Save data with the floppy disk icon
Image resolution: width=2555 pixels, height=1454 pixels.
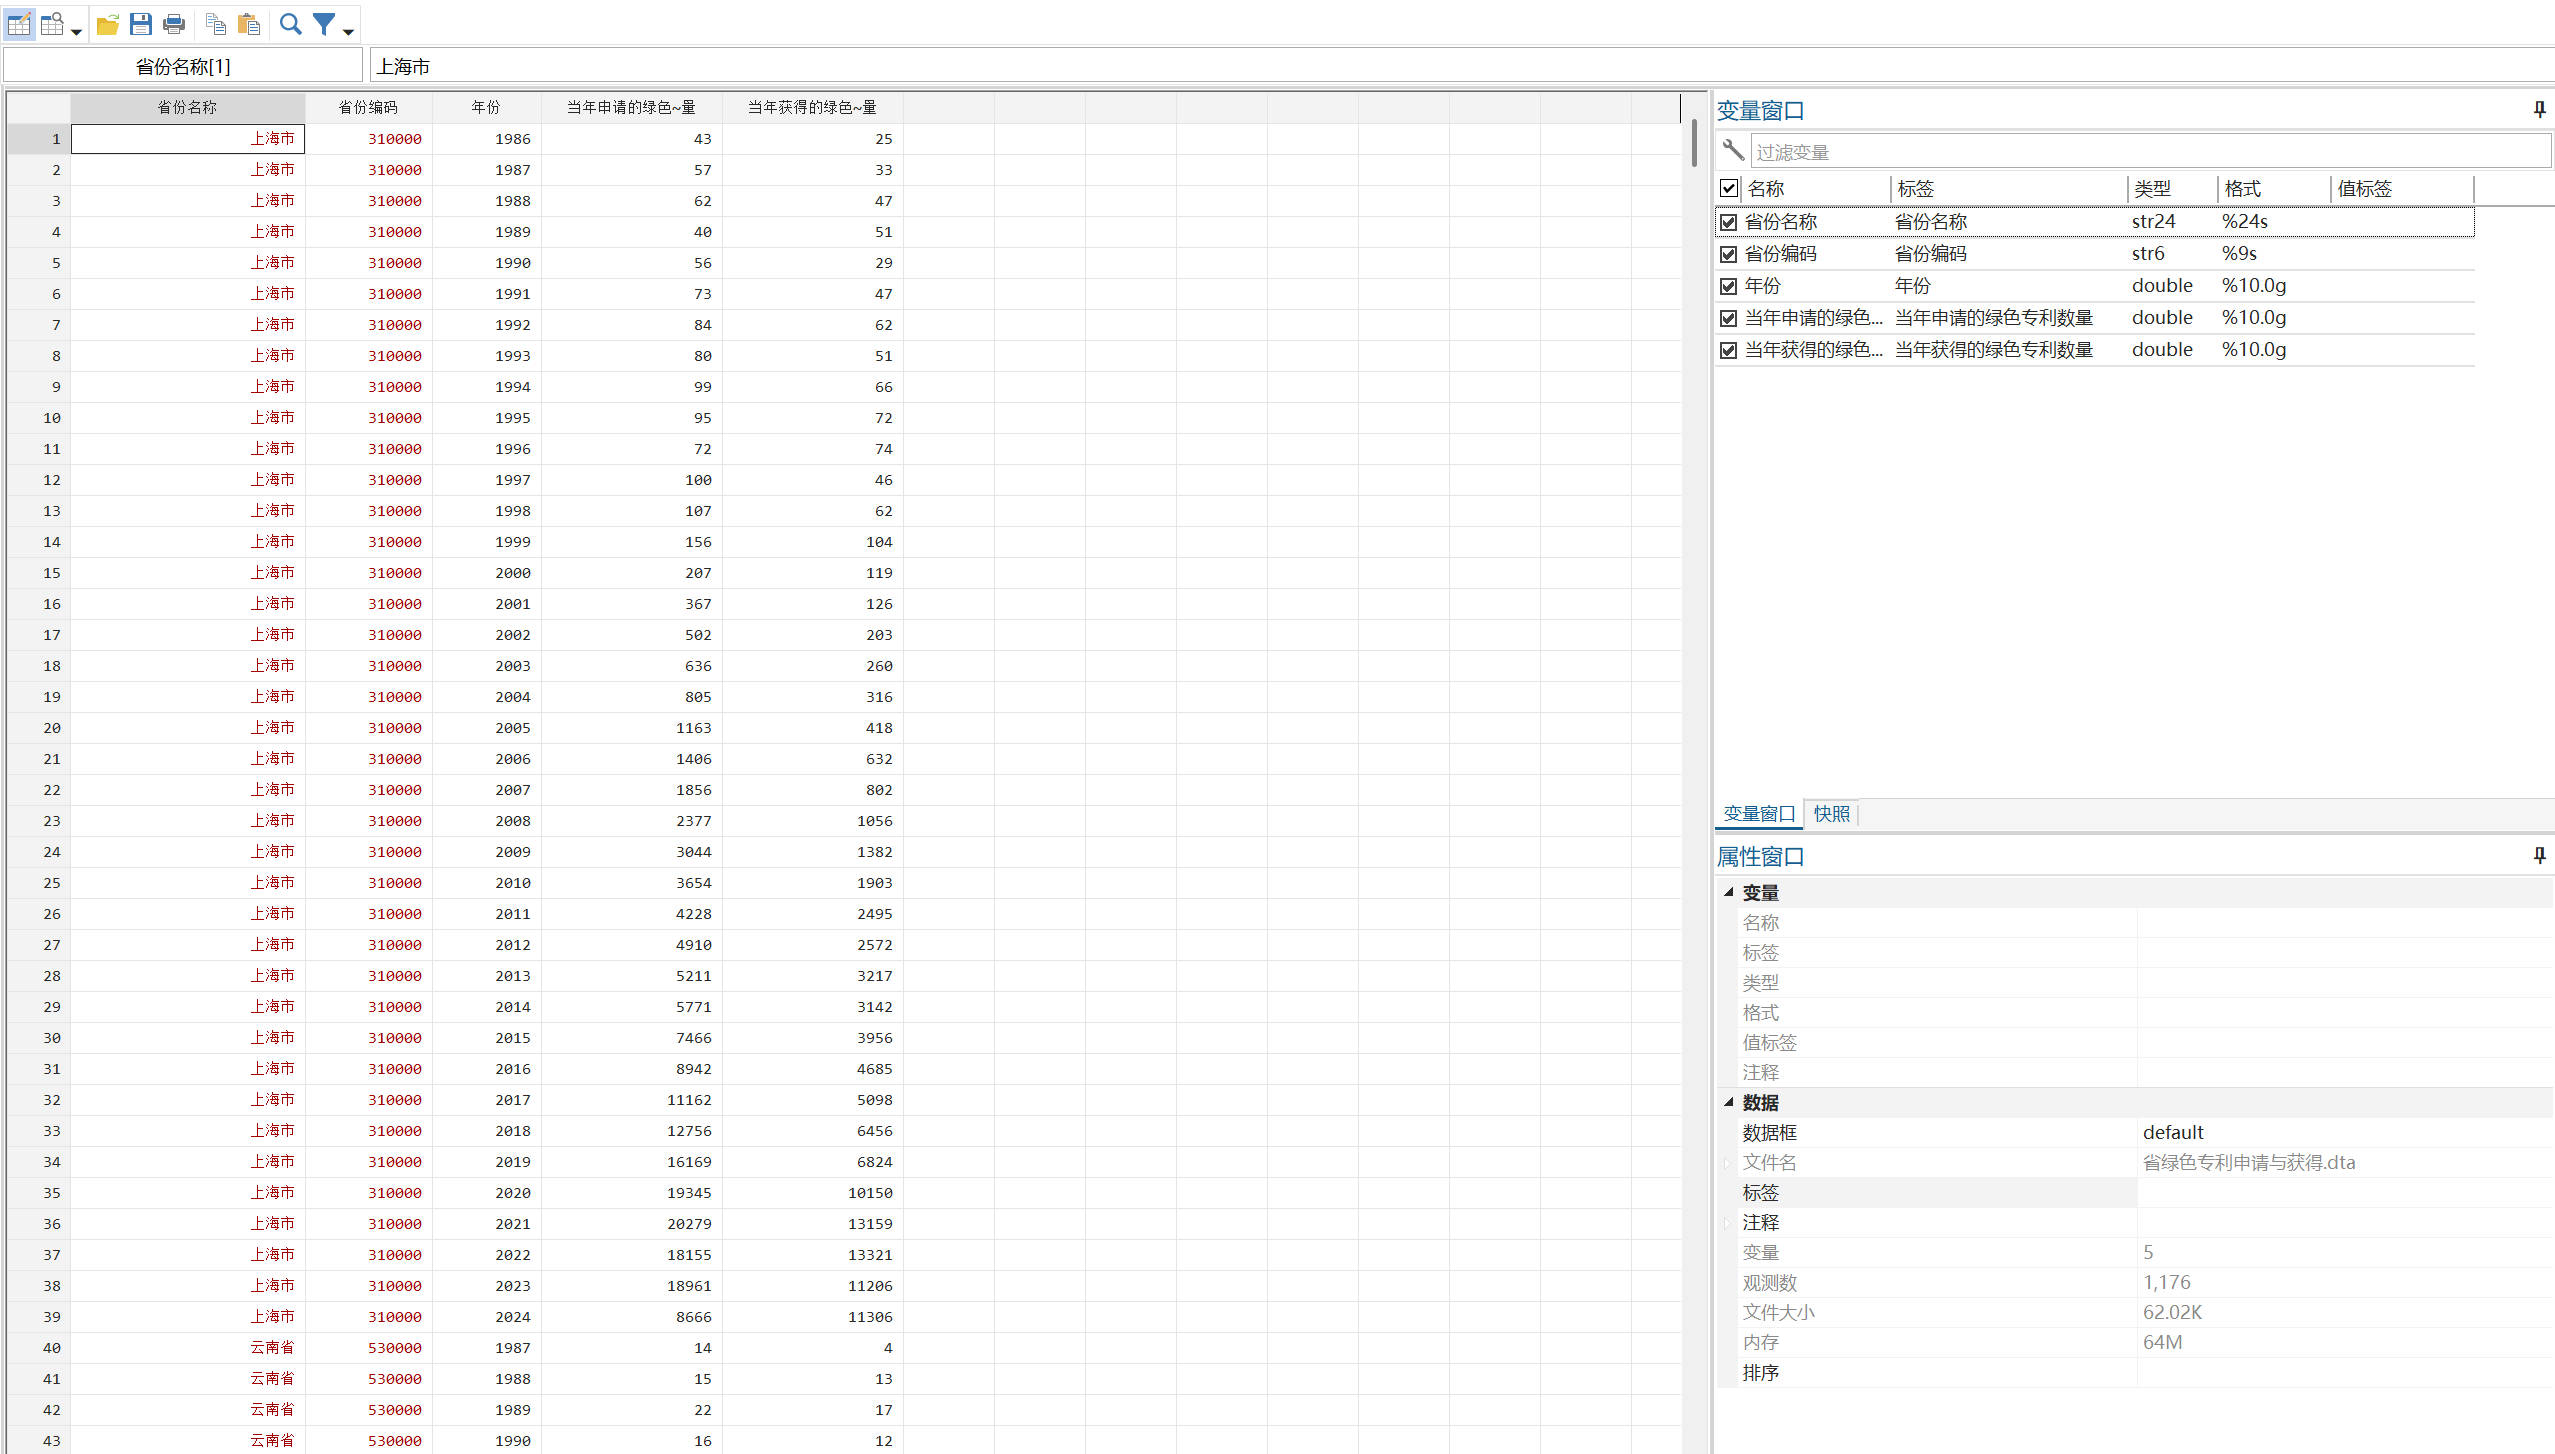(x=141, y=24)
